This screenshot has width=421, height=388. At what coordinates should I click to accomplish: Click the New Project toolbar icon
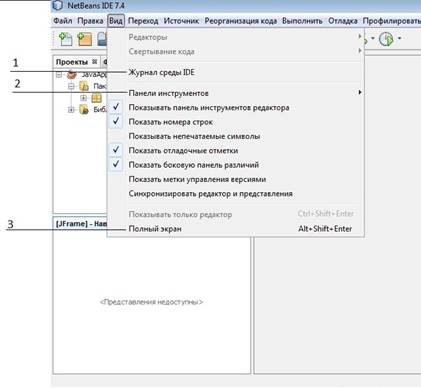pyautogui.click(x=84, y=39)
